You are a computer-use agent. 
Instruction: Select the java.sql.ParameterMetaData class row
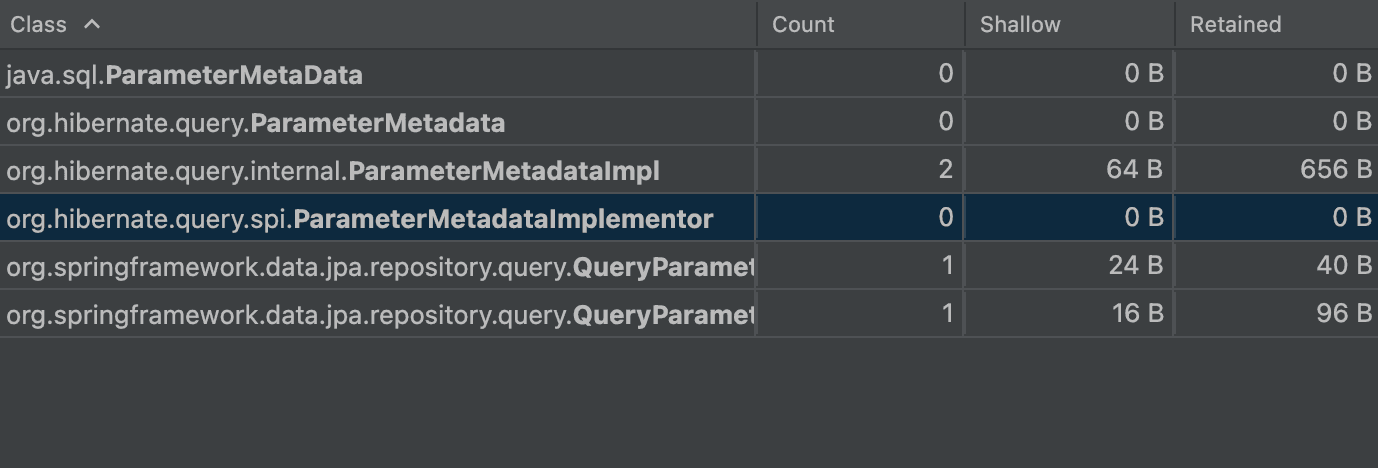(184, 74)
